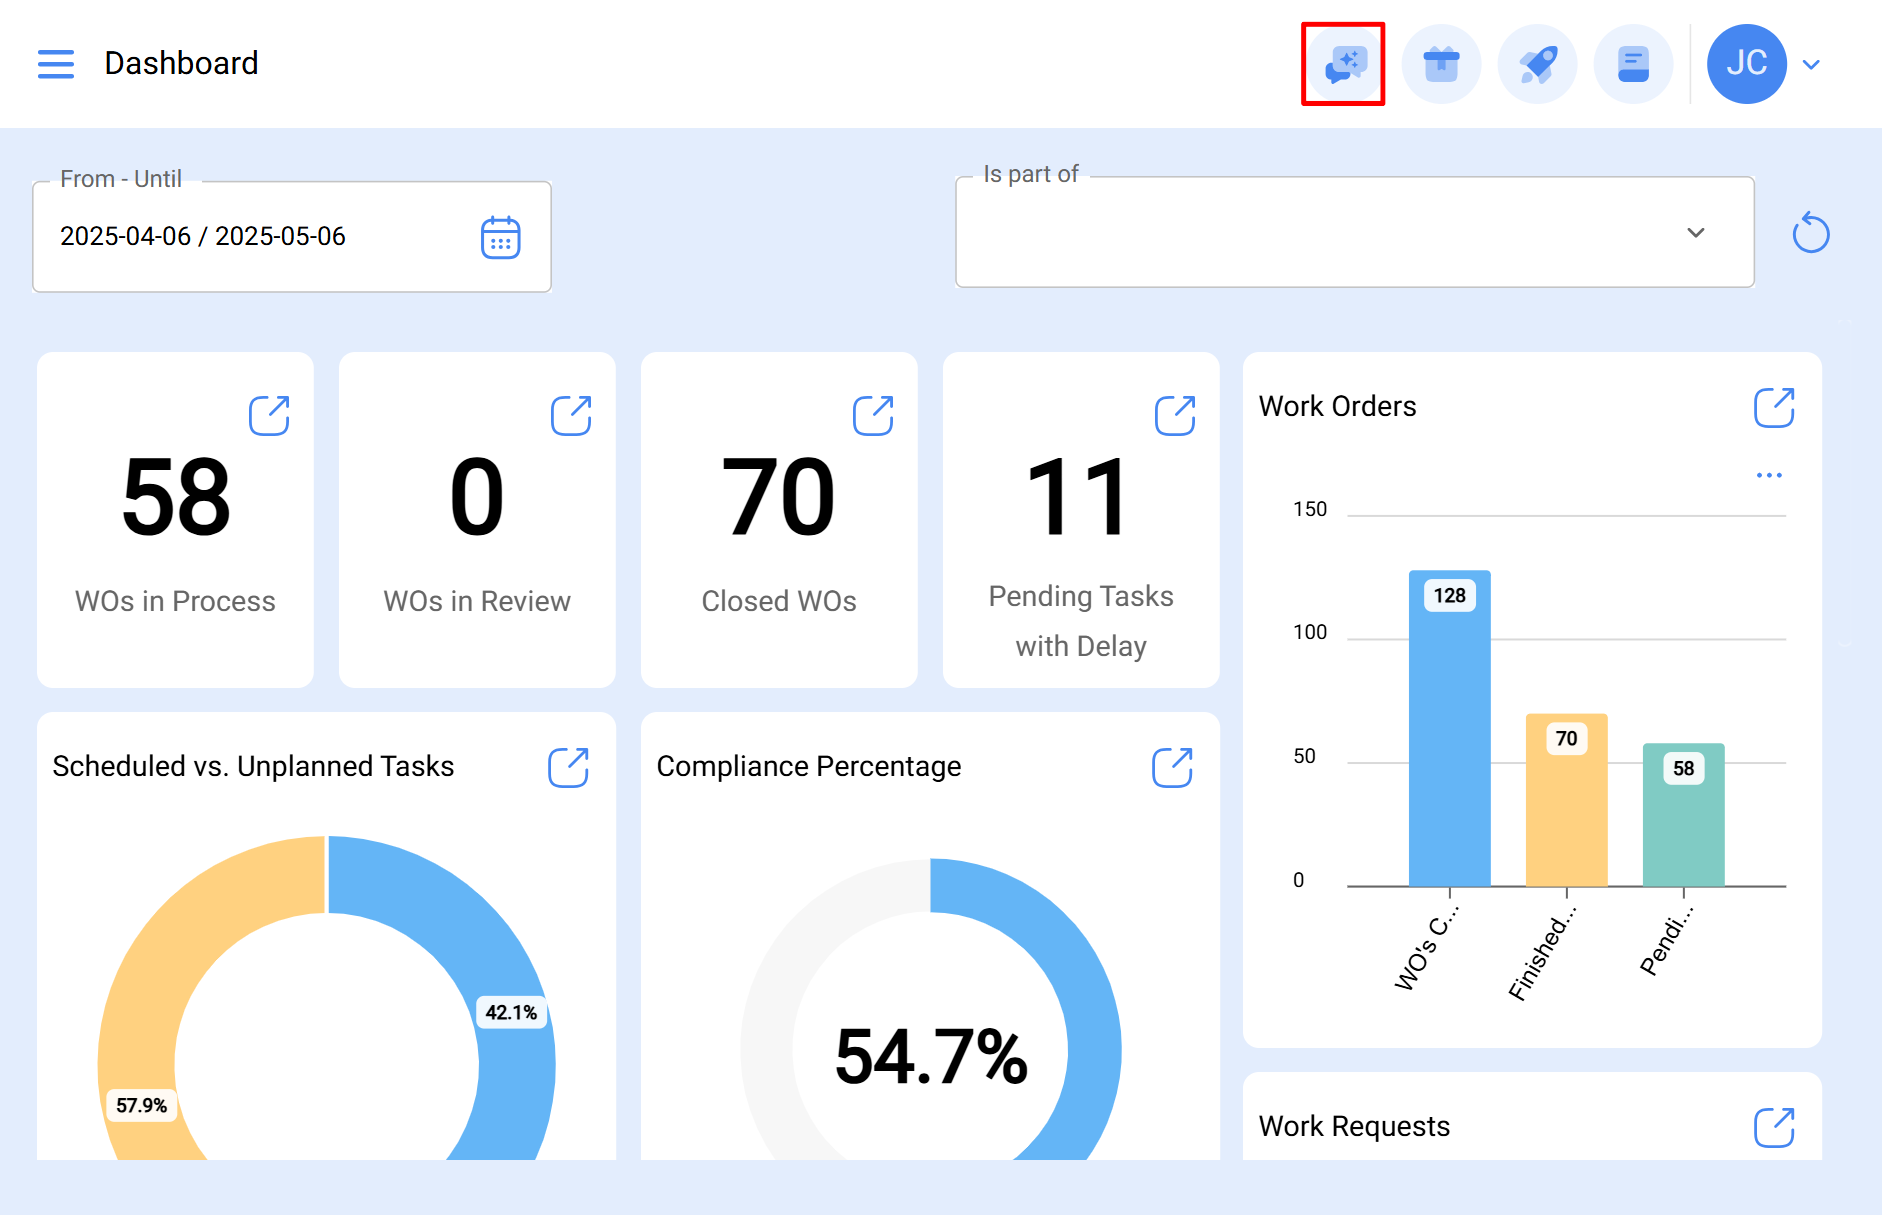This screenshot has height=1216, width=1882.
Task: Open Work Orders chart external link icon
Action: tap(1774, 407)
